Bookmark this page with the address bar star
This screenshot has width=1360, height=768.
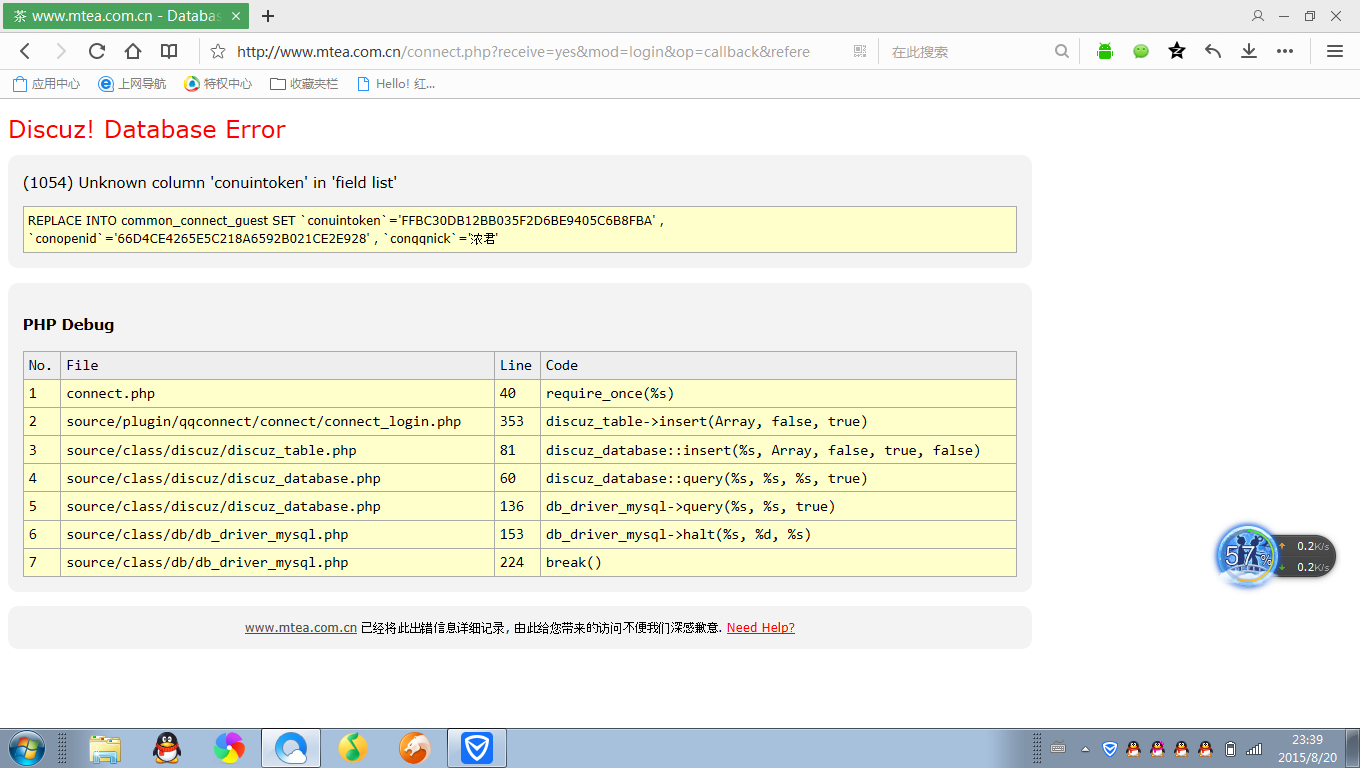pos(218,51)
